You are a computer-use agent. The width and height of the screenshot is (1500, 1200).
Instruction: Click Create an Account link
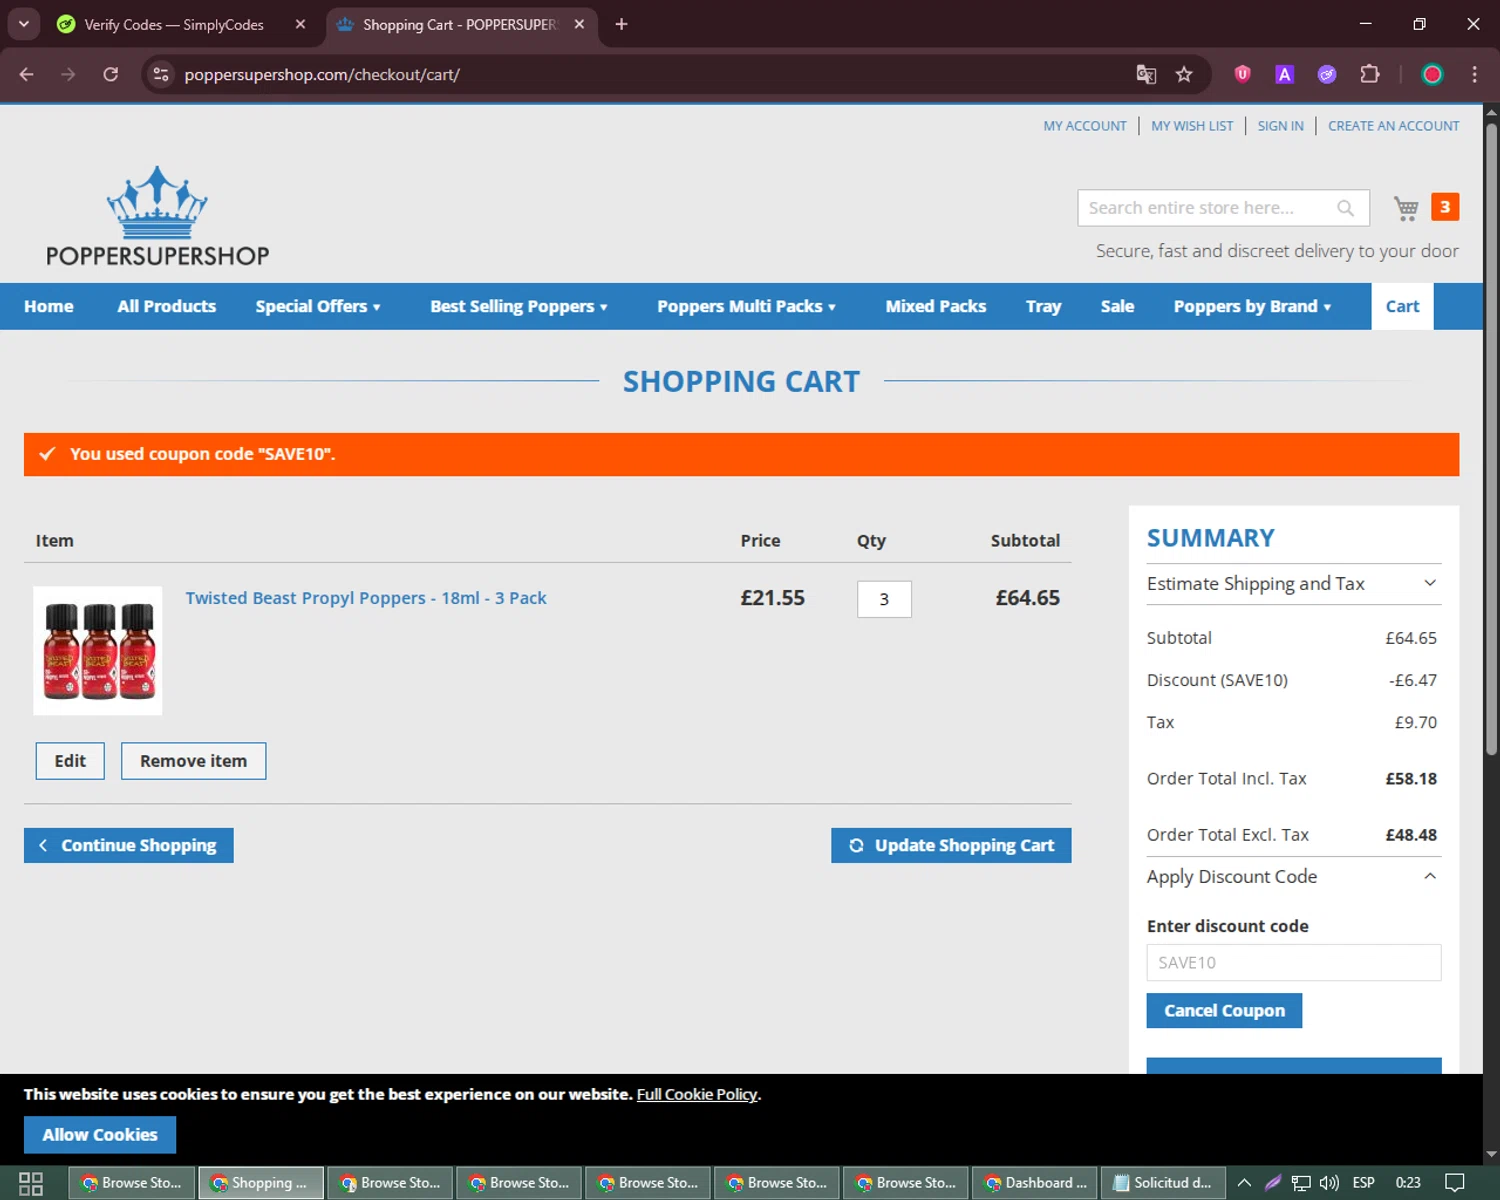[x=1393, y=126]
